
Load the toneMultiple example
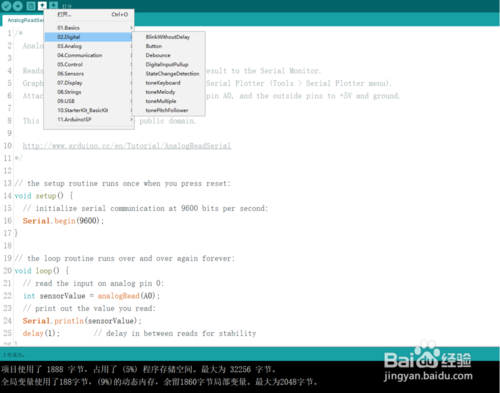pyautogui.click(x=169, y=101)
